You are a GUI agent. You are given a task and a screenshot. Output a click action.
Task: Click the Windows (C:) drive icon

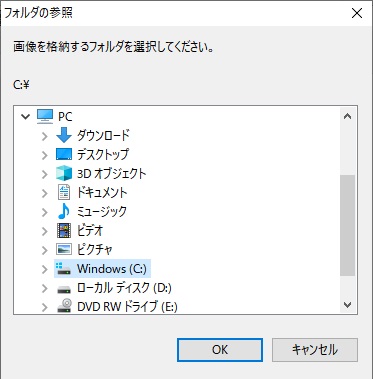[64, 268]
